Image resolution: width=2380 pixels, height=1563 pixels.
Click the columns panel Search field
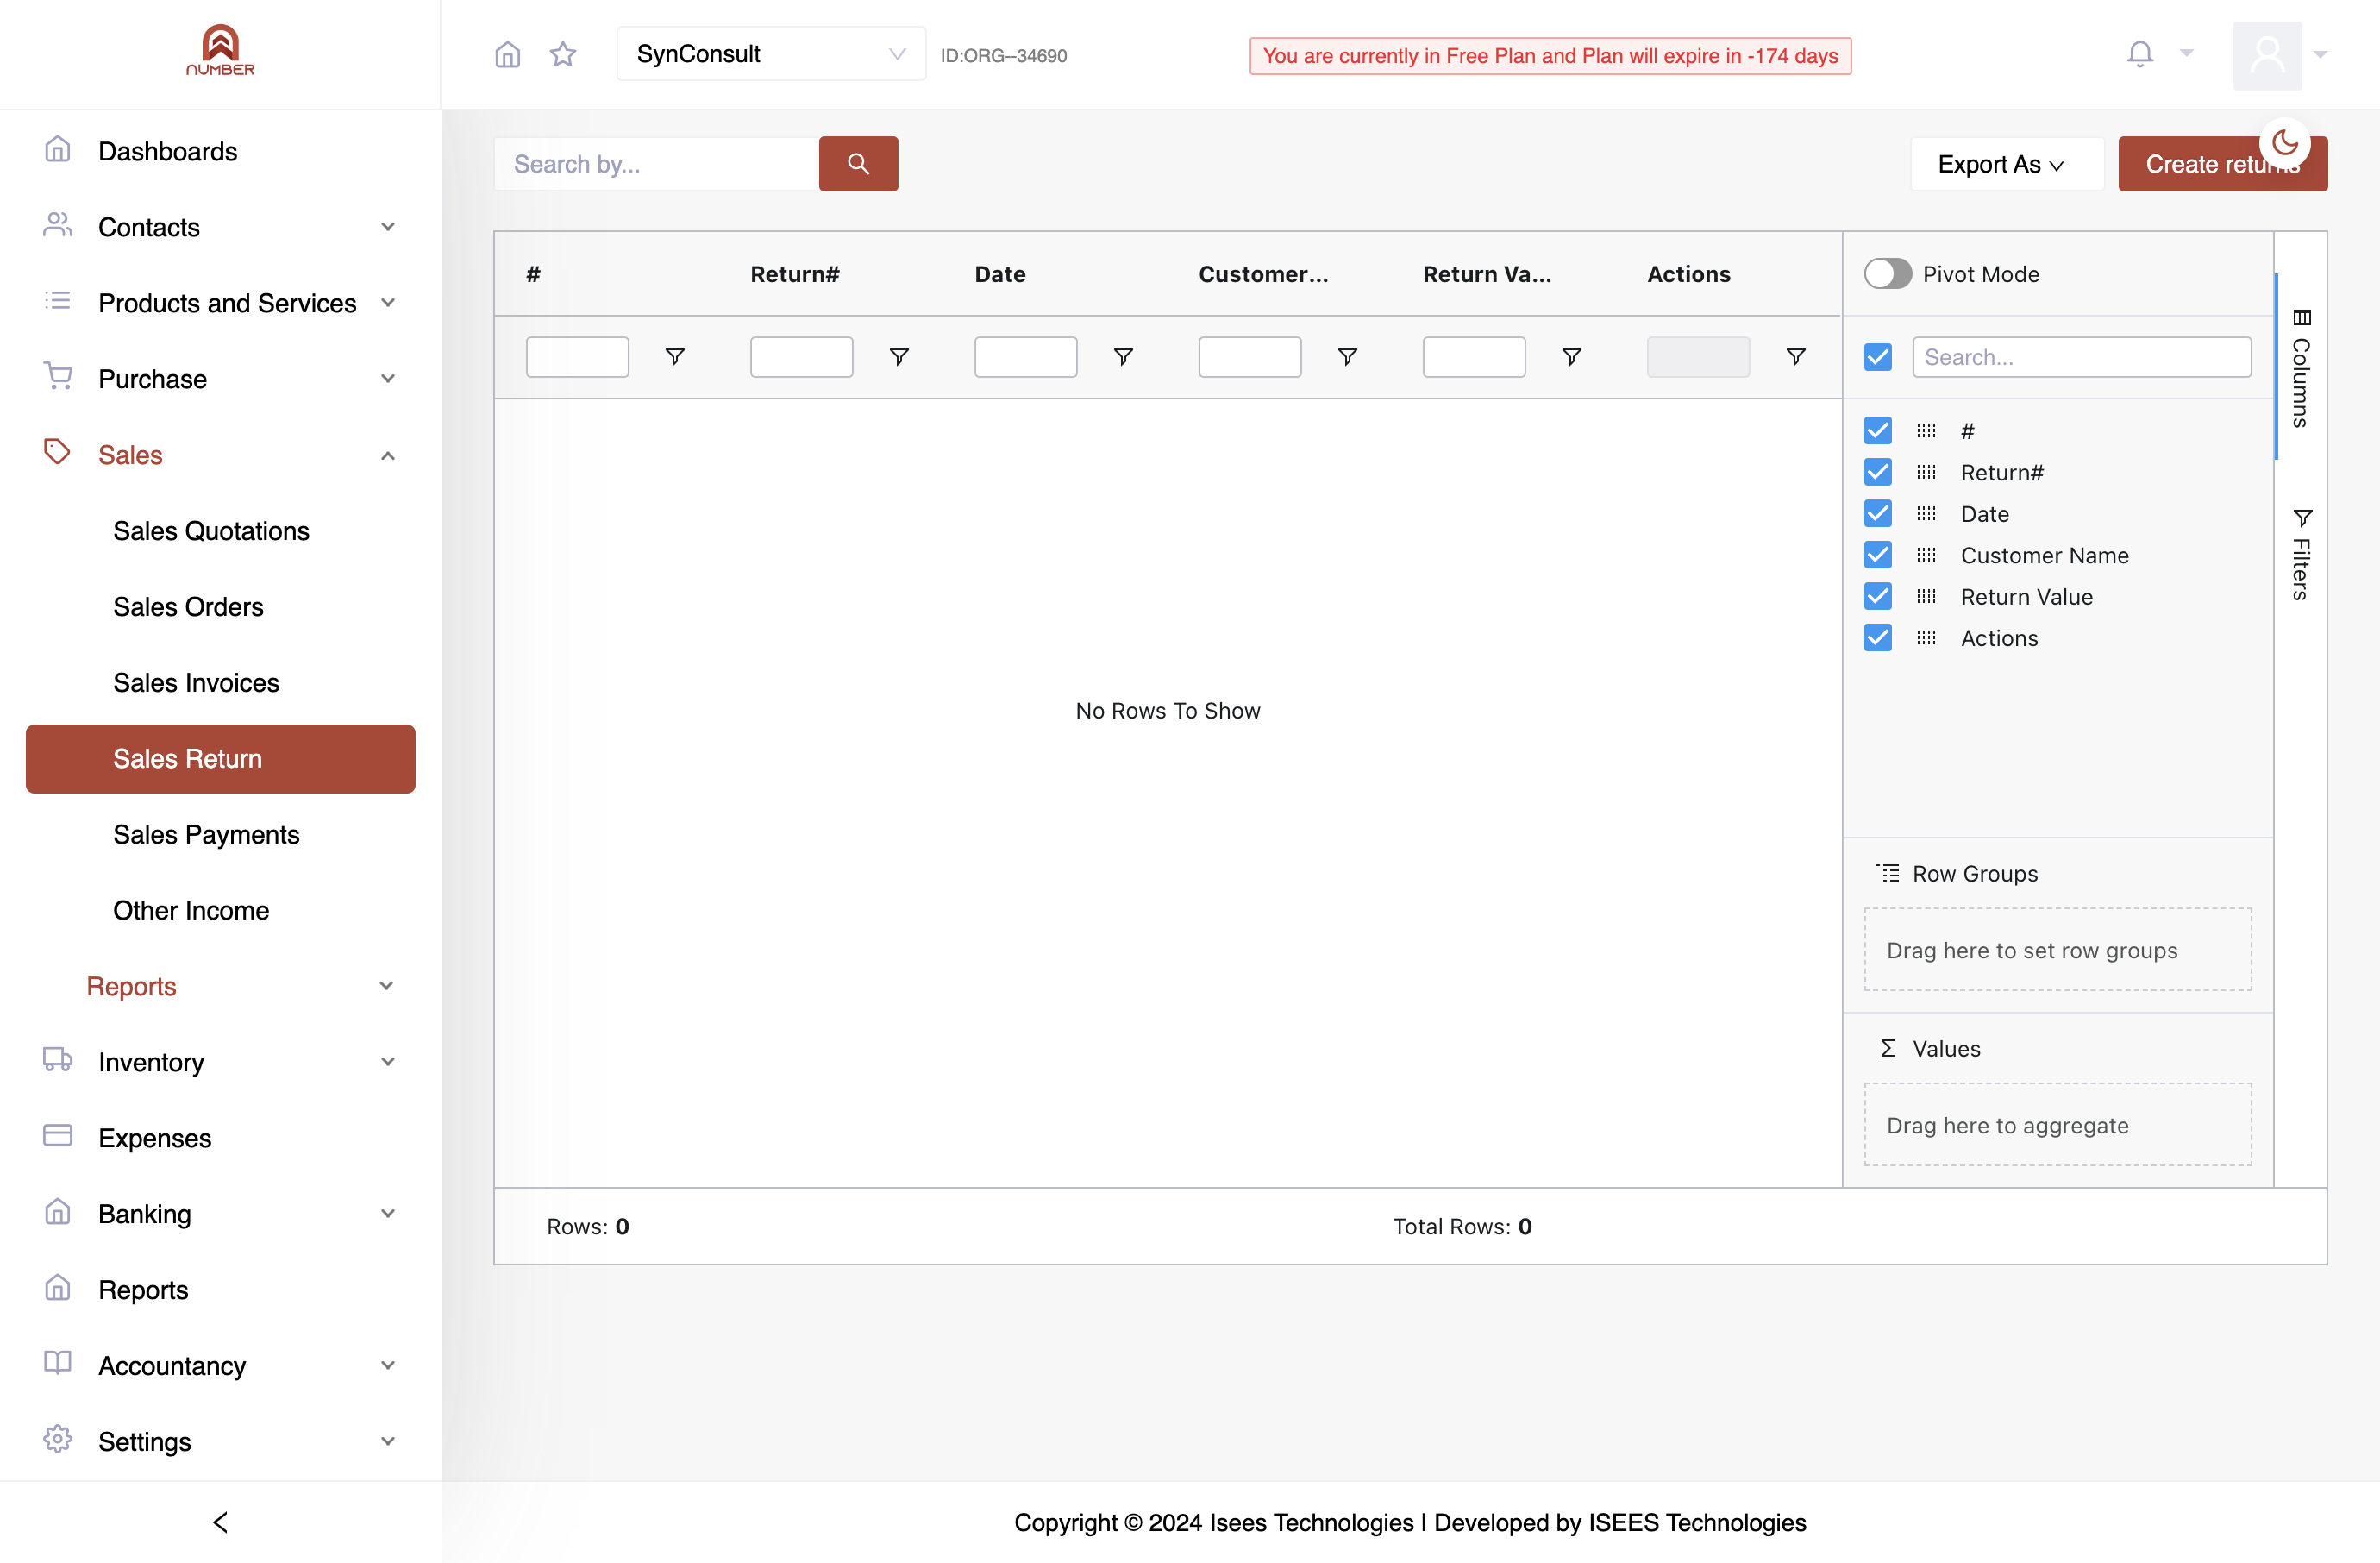pos(2082,357)
